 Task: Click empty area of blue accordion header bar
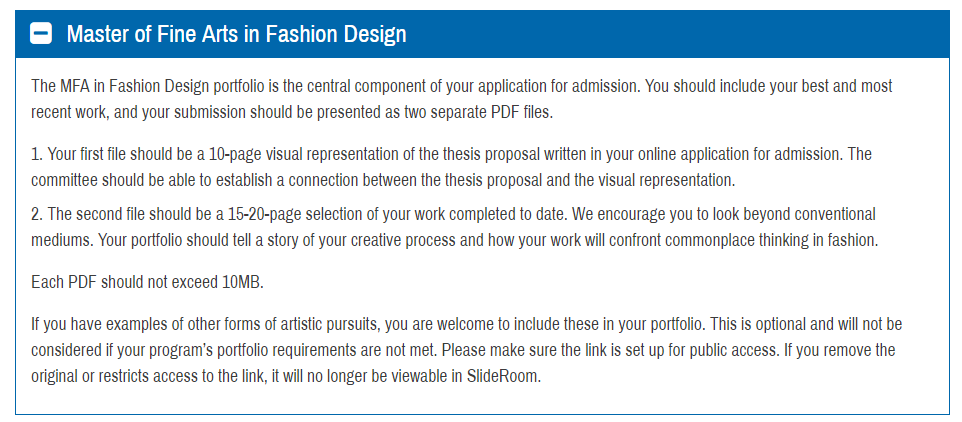[675, 34]
